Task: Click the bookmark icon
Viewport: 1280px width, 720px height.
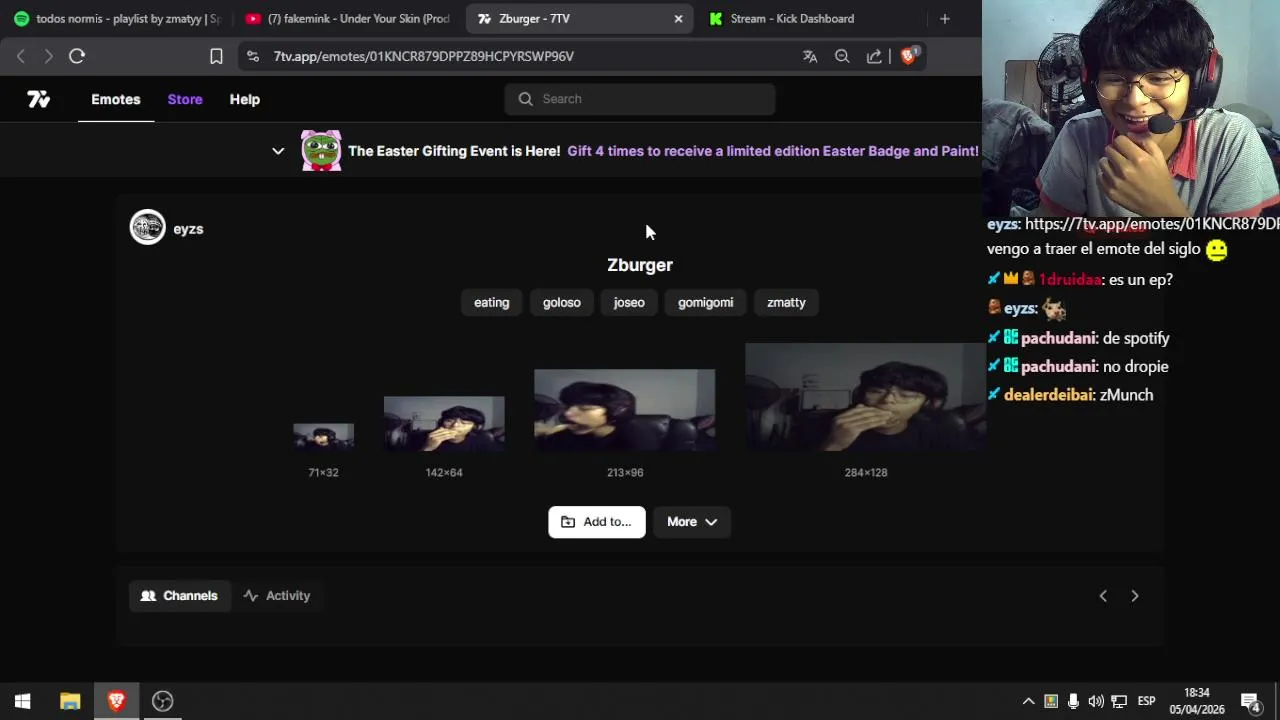Action: pos(216,56)
